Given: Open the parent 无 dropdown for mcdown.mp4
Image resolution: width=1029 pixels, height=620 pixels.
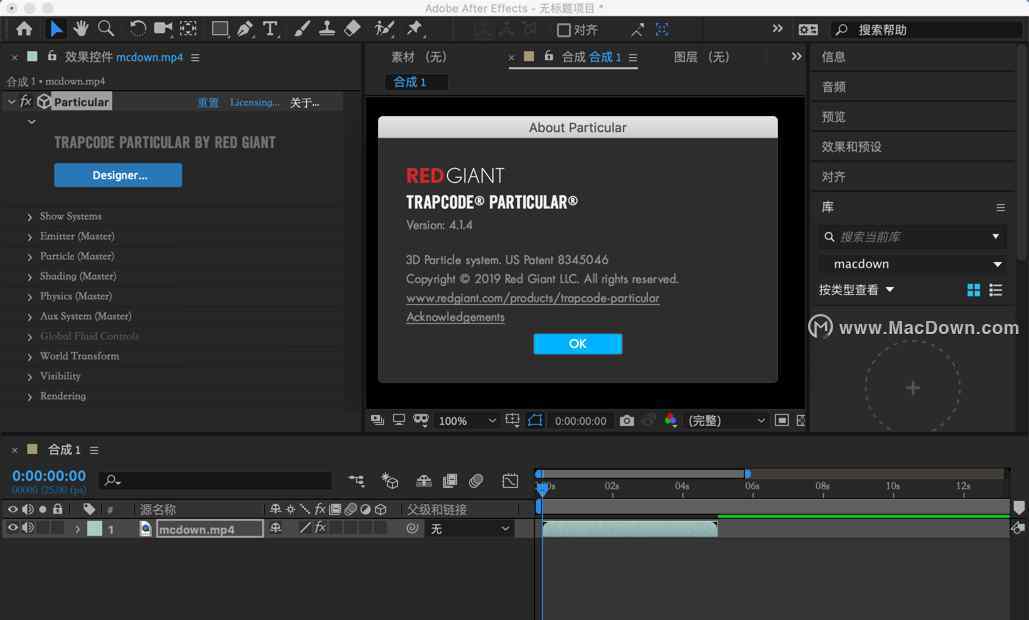Looking at the screenshot, I should coord(469,528).
